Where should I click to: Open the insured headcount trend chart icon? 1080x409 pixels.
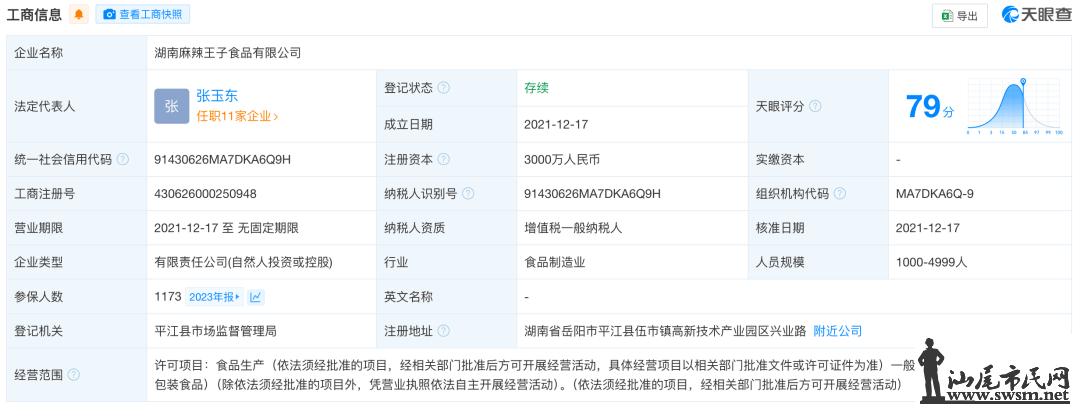(256, 297)
